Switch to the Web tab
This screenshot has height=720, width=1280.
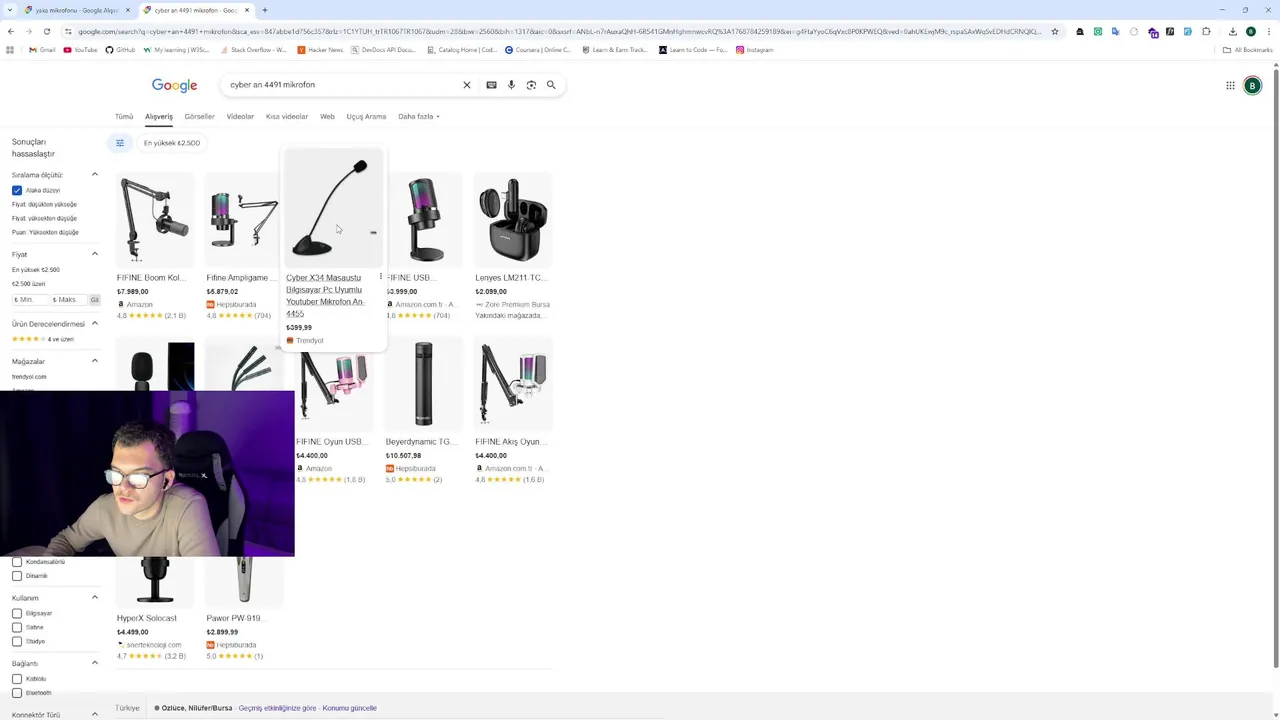coord(327,117)
